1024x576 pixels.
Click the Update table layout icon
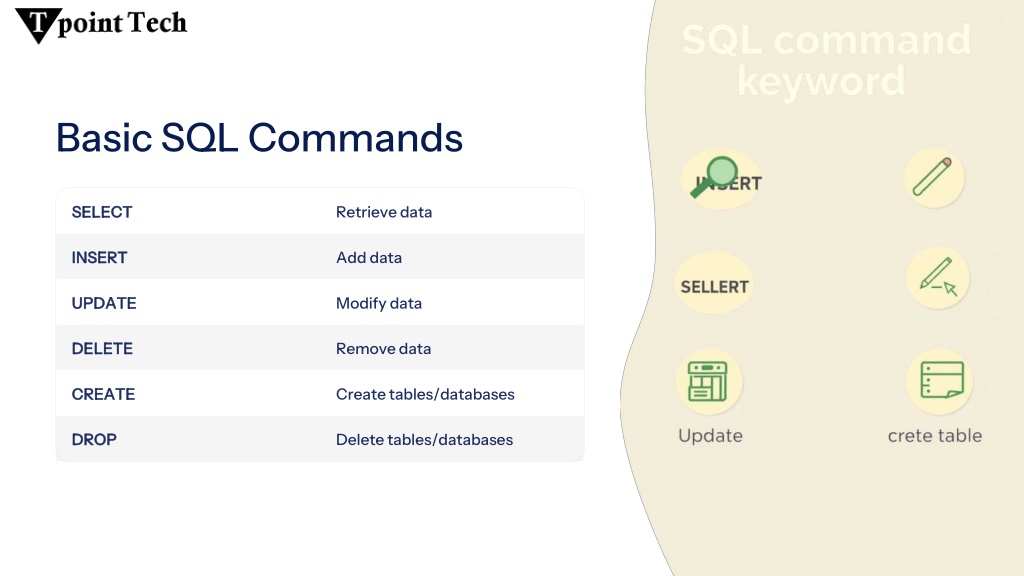tap(708, 381)
